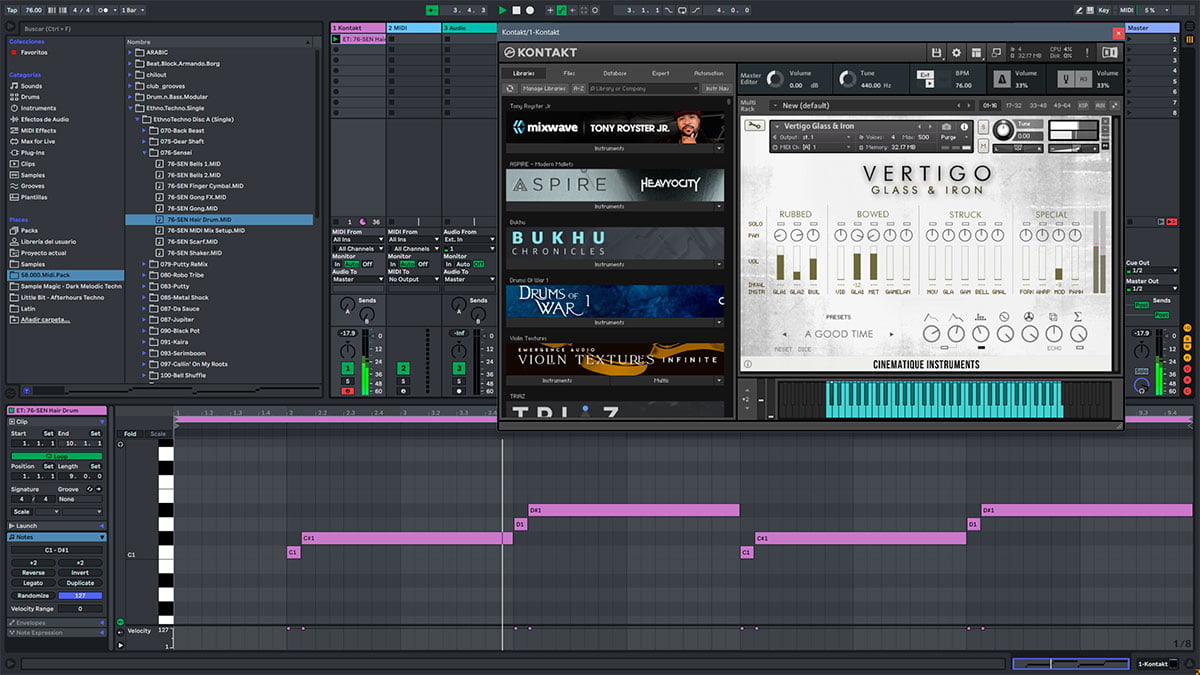The width and height of the screenshot is (1200, 675).
Task: Click the Vertigo instrument snapshot camera icon
Action: click(947, 126)
